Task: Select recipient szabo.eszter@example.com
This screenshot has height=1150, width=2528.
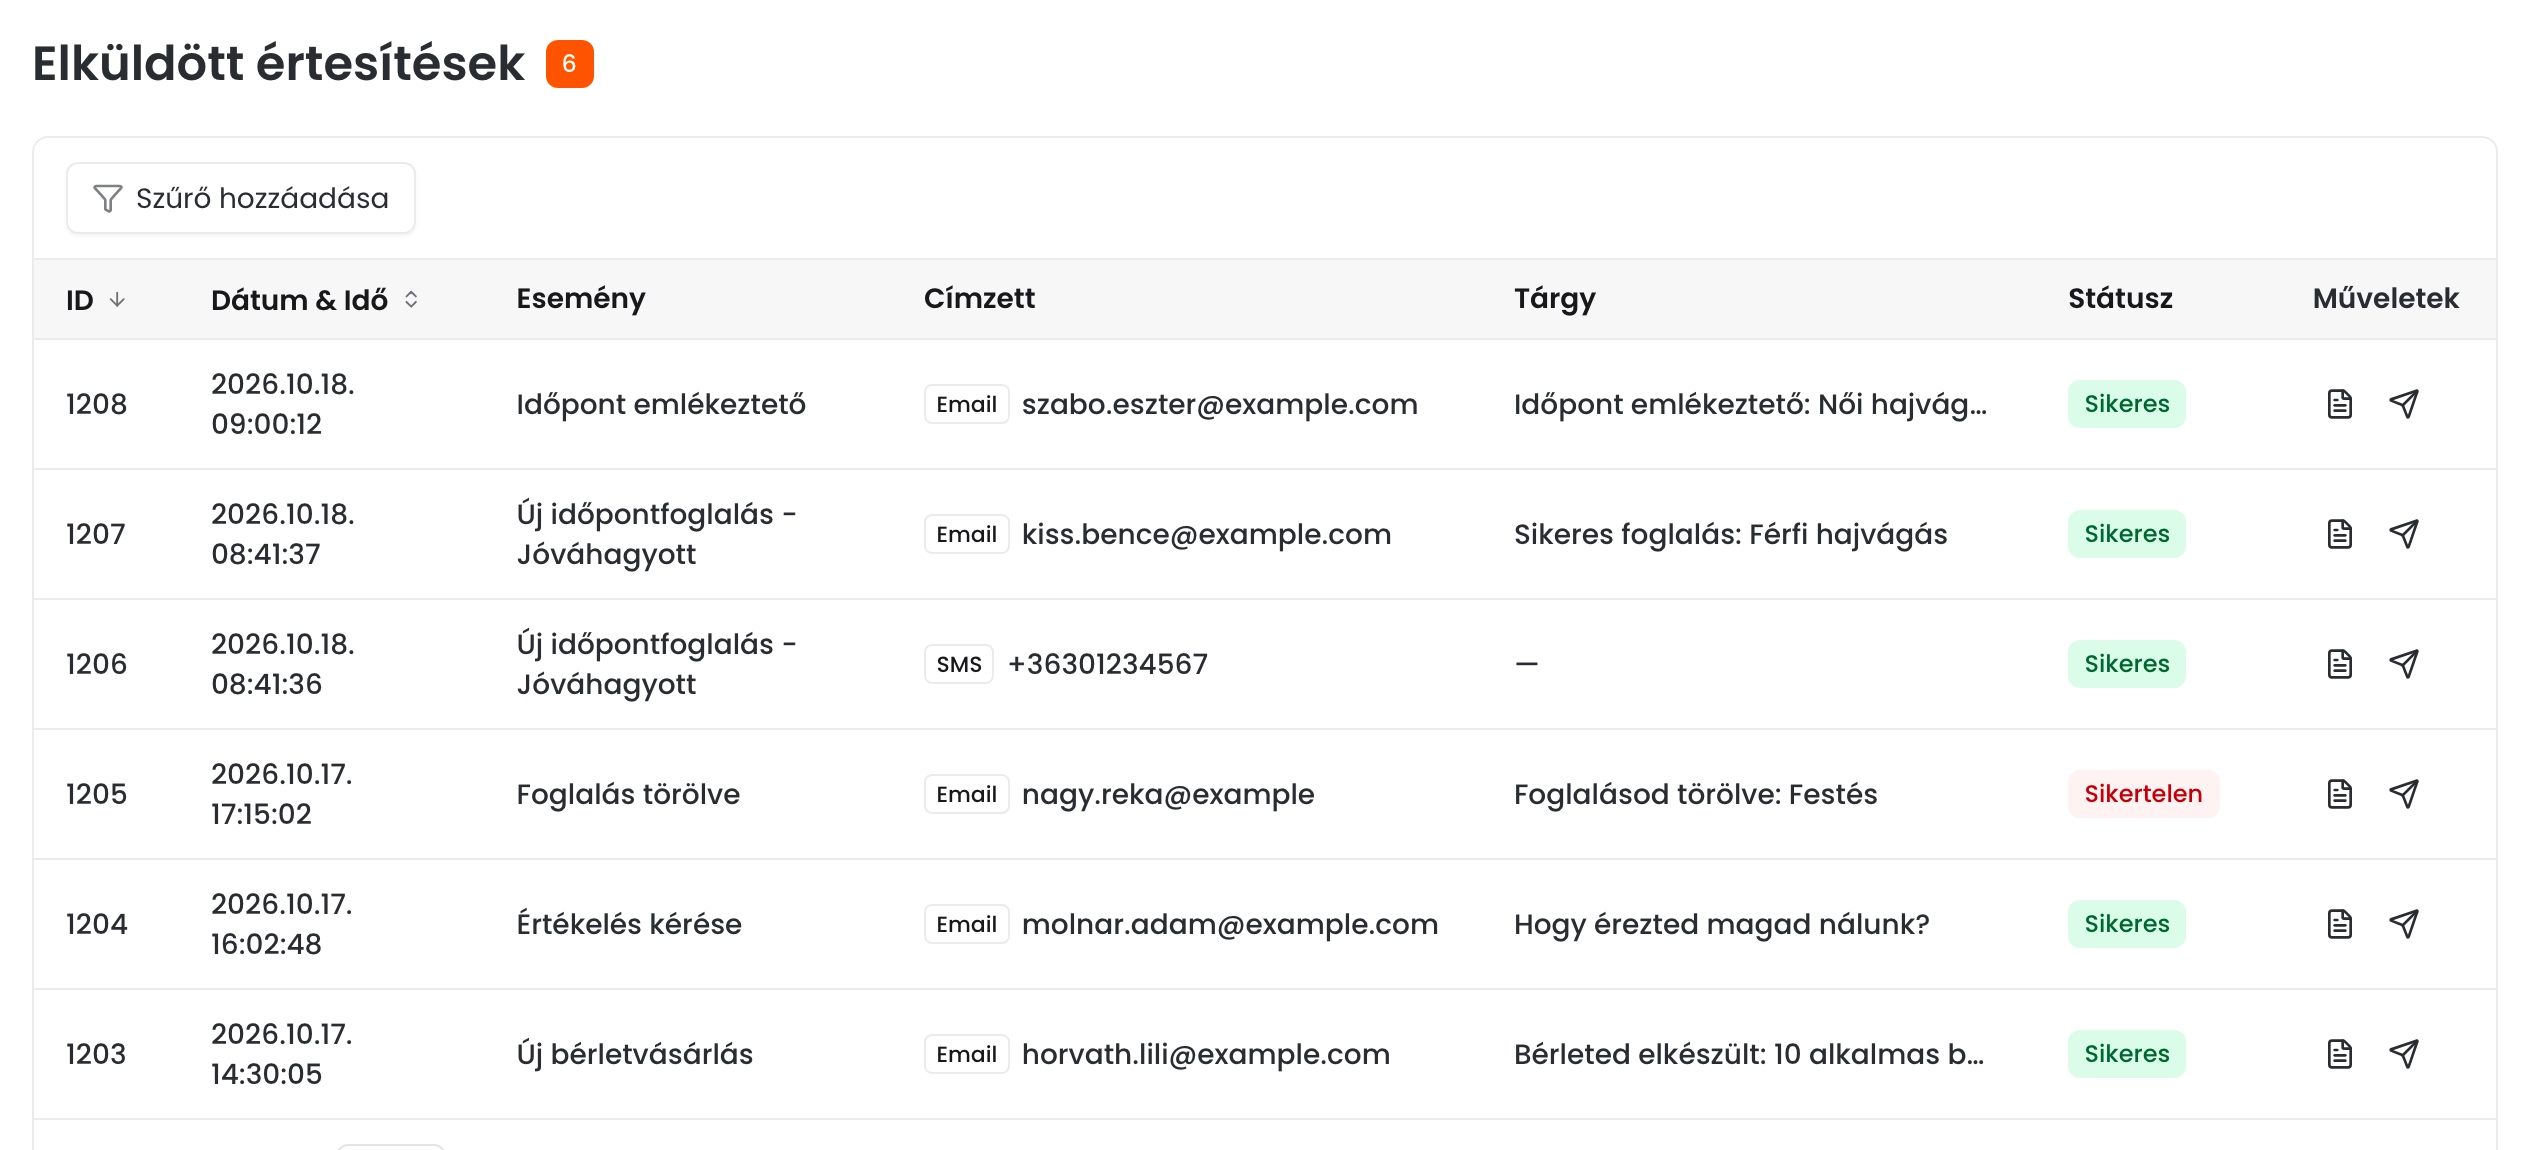Action: point(1219,404)
